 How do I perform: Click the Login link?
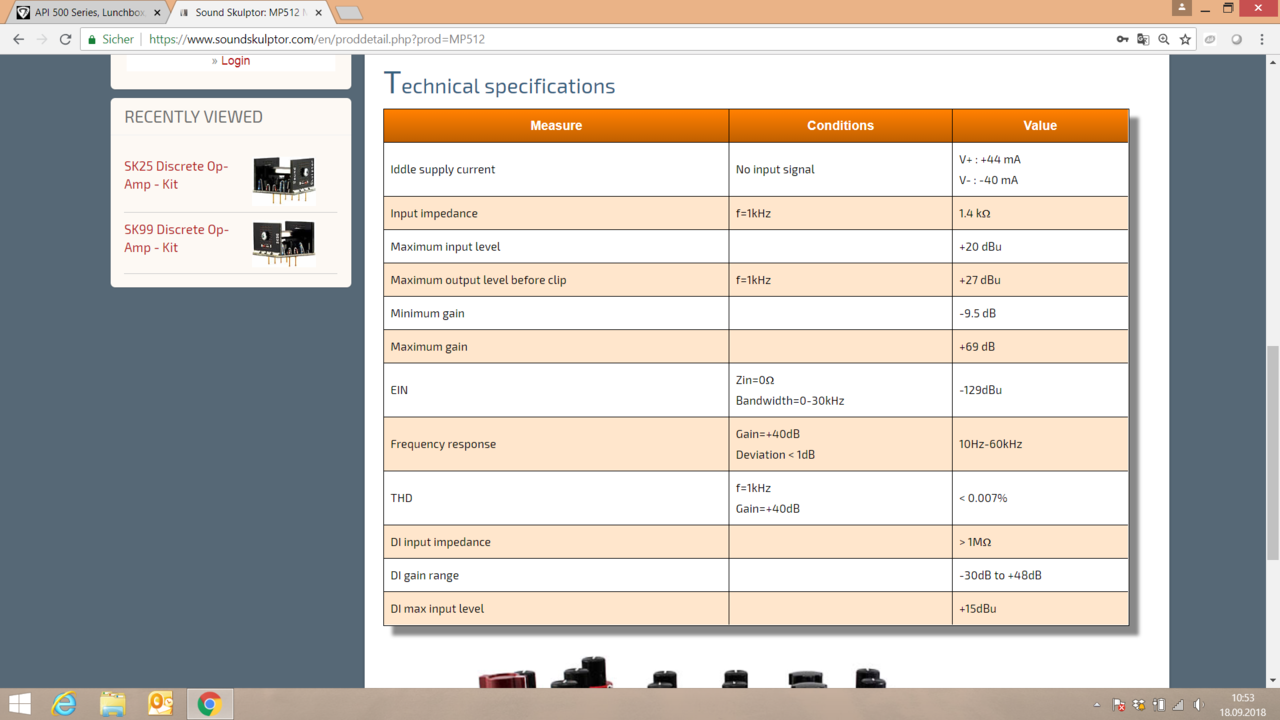pyautogui.click(x=235, y=61)
